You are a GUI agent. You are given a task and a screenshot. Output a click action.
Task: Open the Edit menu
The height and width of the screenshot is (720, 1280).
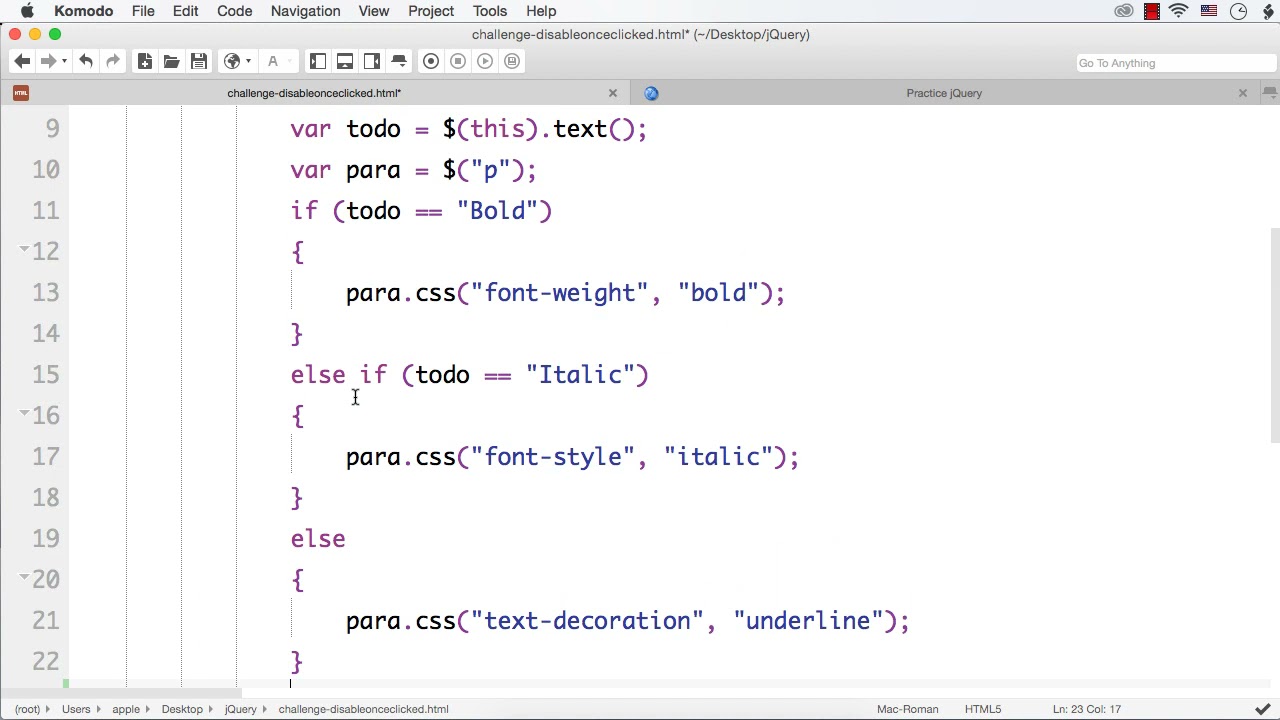185,11
